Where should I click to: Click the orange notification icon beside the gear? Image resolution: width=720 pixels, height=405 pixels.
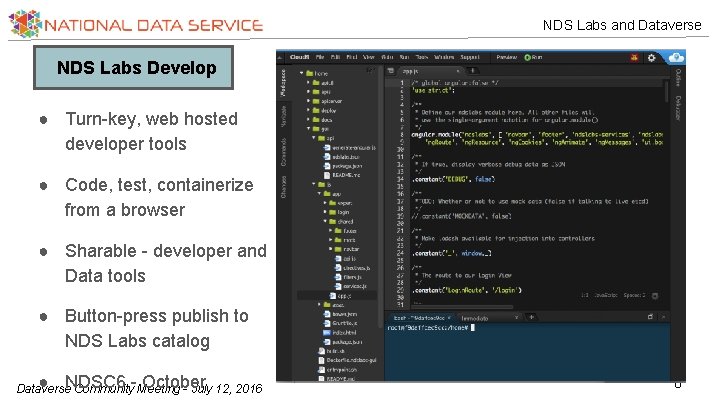click(x=634, y=58)
